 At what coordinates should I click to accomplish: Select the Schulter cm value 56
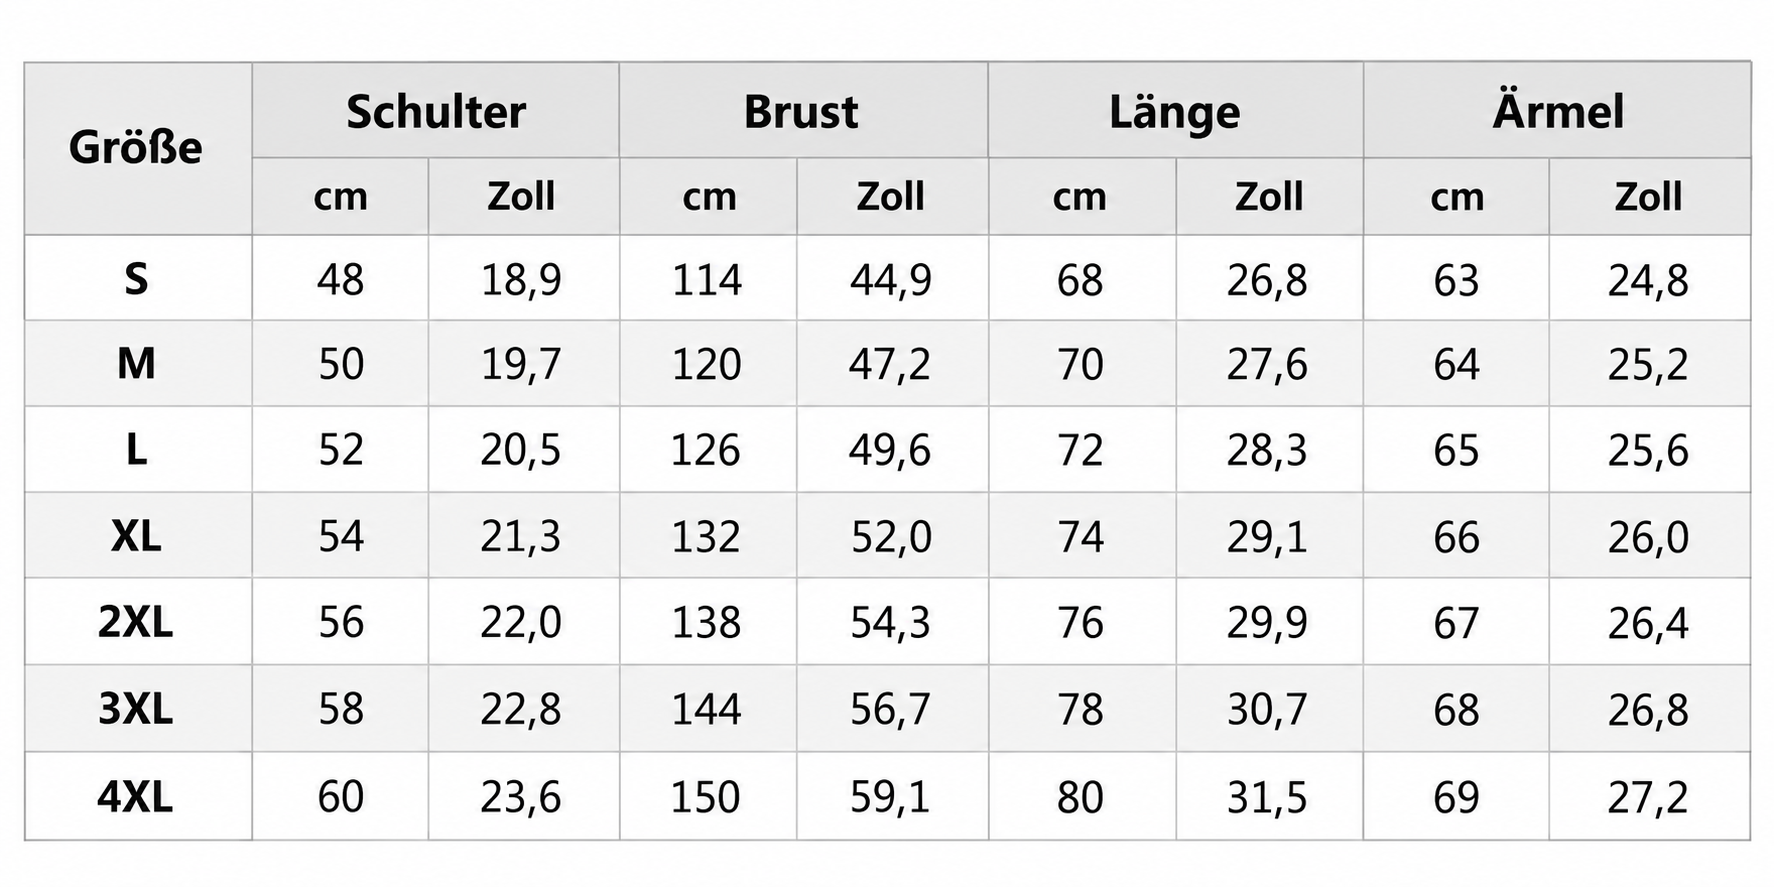(341, 623)
